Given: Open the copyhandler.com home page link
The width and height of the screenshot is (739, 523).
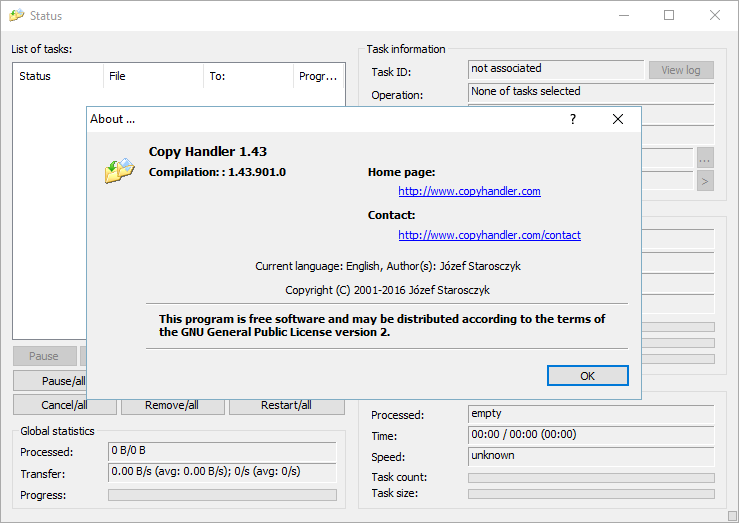Looking at the screenshot, I should pyautogui.click(x=469, y=191).
